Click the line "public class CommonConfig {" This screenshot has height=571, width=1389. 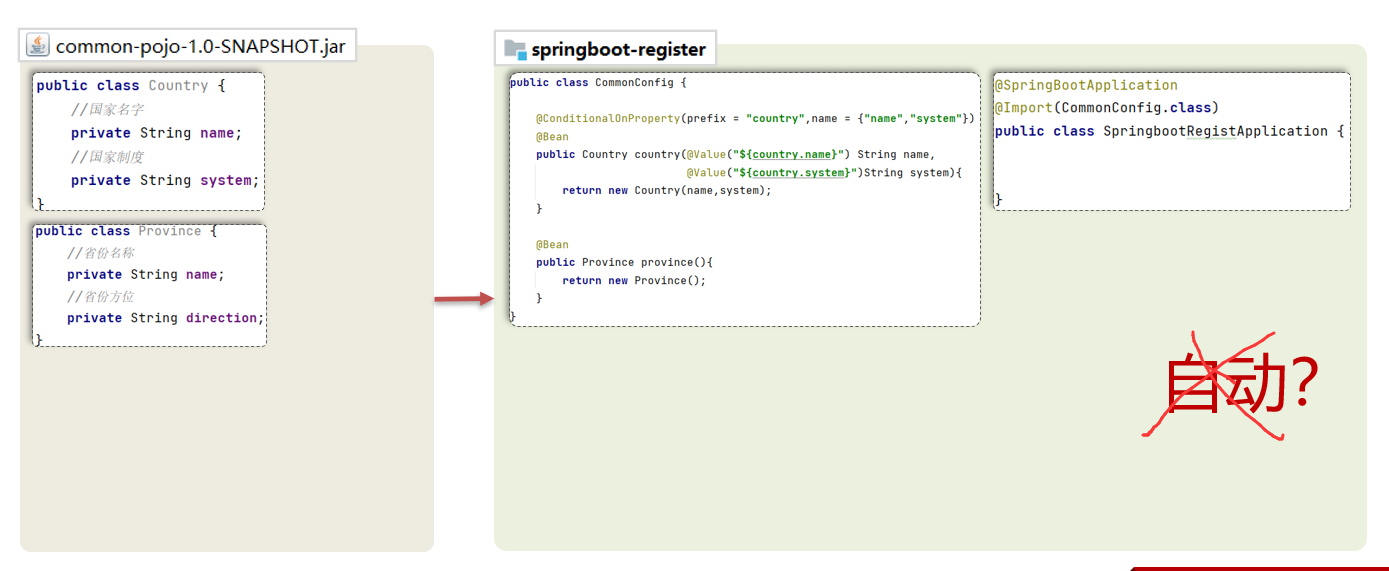point(598,83)
